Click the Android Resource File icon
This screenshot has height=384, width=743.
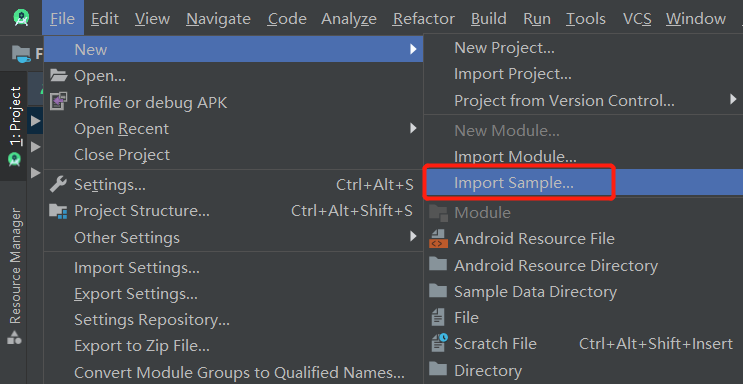(438, 238)
